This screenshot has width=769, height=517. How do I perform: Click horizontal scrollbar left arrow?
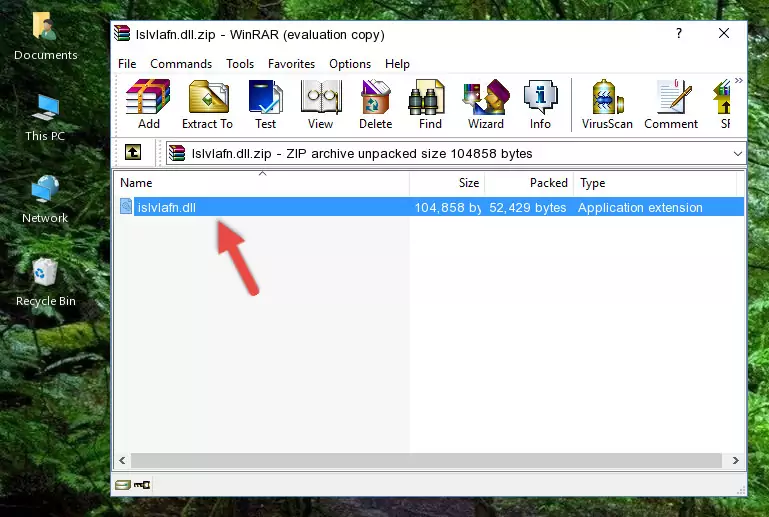point(123,460)
